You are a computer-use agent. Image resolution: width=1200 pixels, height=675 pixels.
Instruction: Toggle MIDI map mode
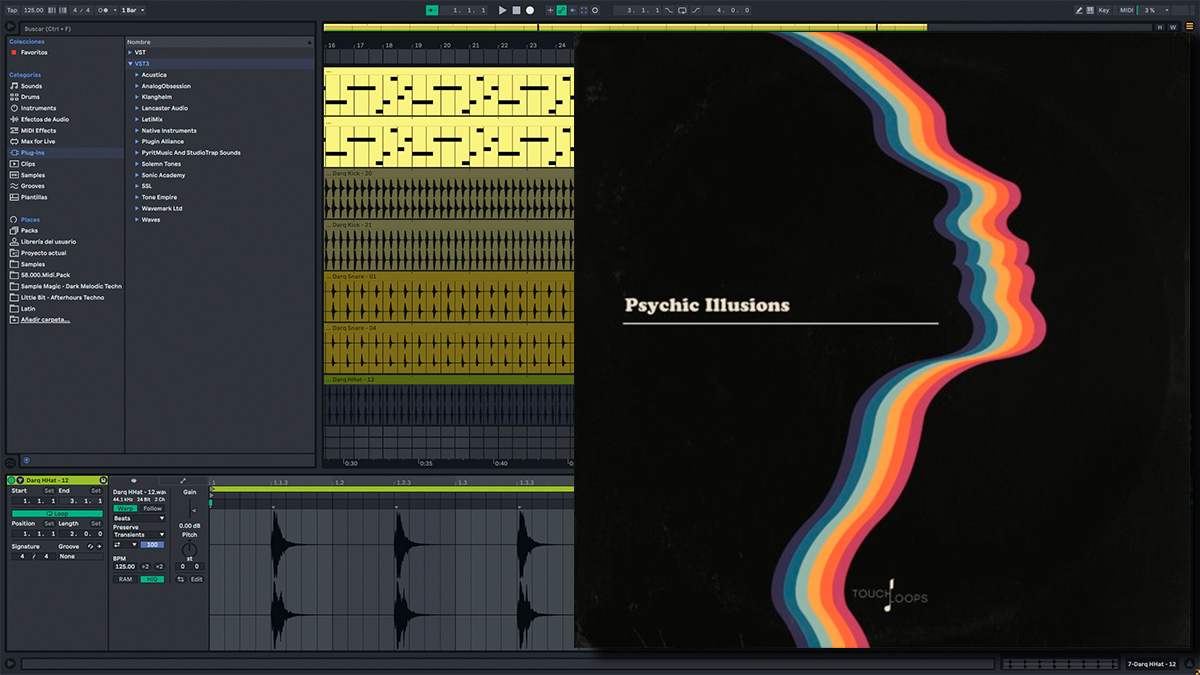(x=1126, y=10)
